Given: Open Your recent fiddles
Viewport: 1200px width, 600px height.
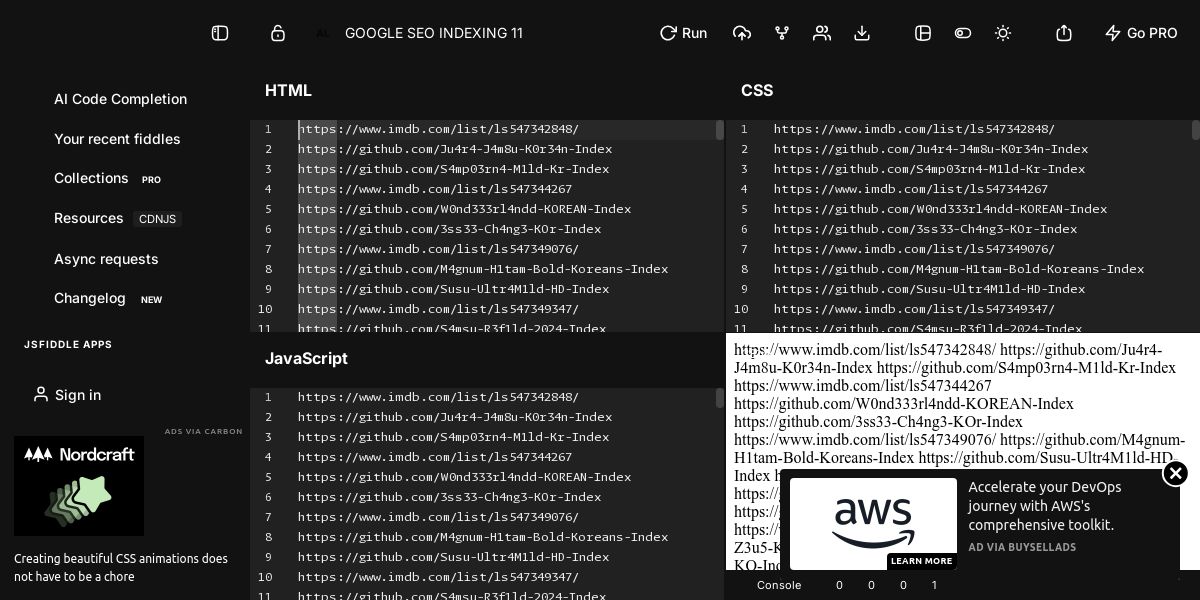Looking at the screenshot, I should [117, 139].
